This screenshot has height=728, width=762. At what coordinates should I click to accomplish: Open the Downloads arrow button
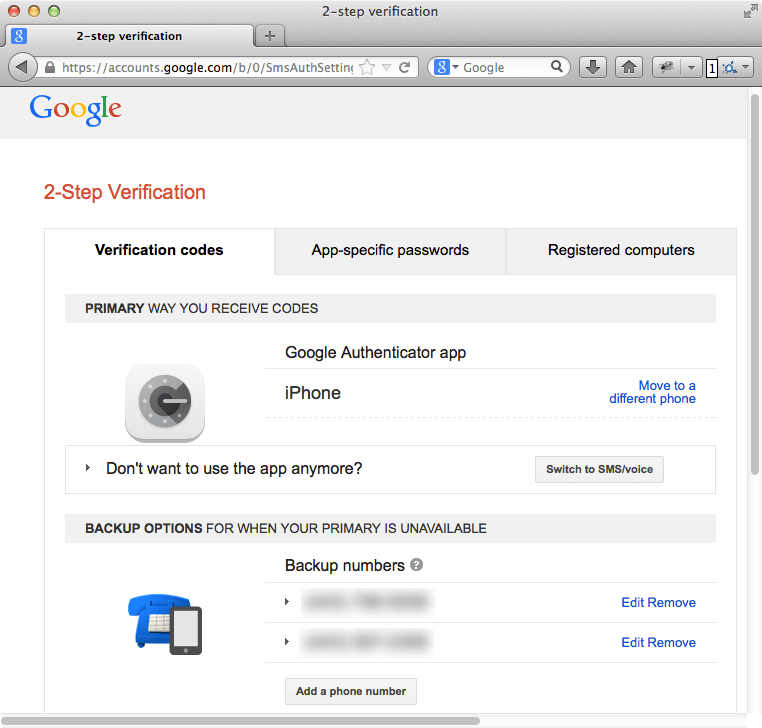point(593,68)
